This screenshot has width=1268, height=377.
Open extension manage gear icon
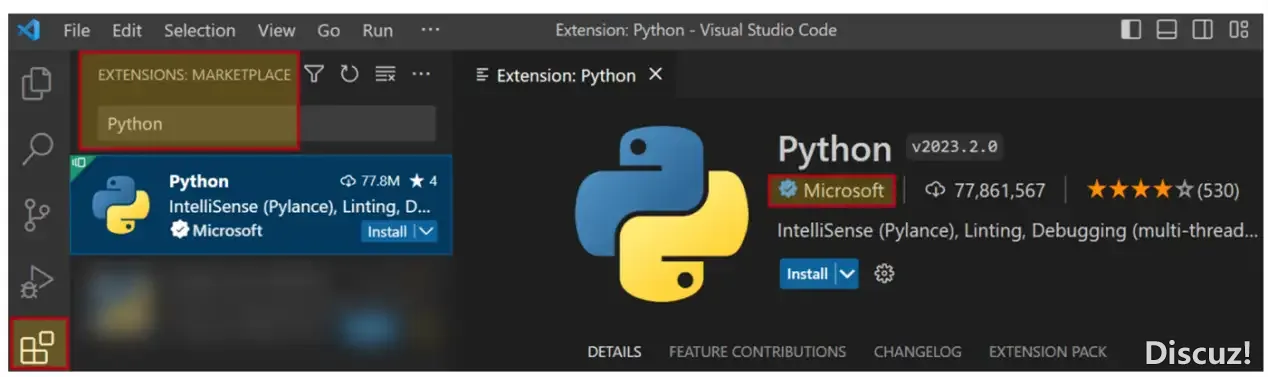(884, 273)
